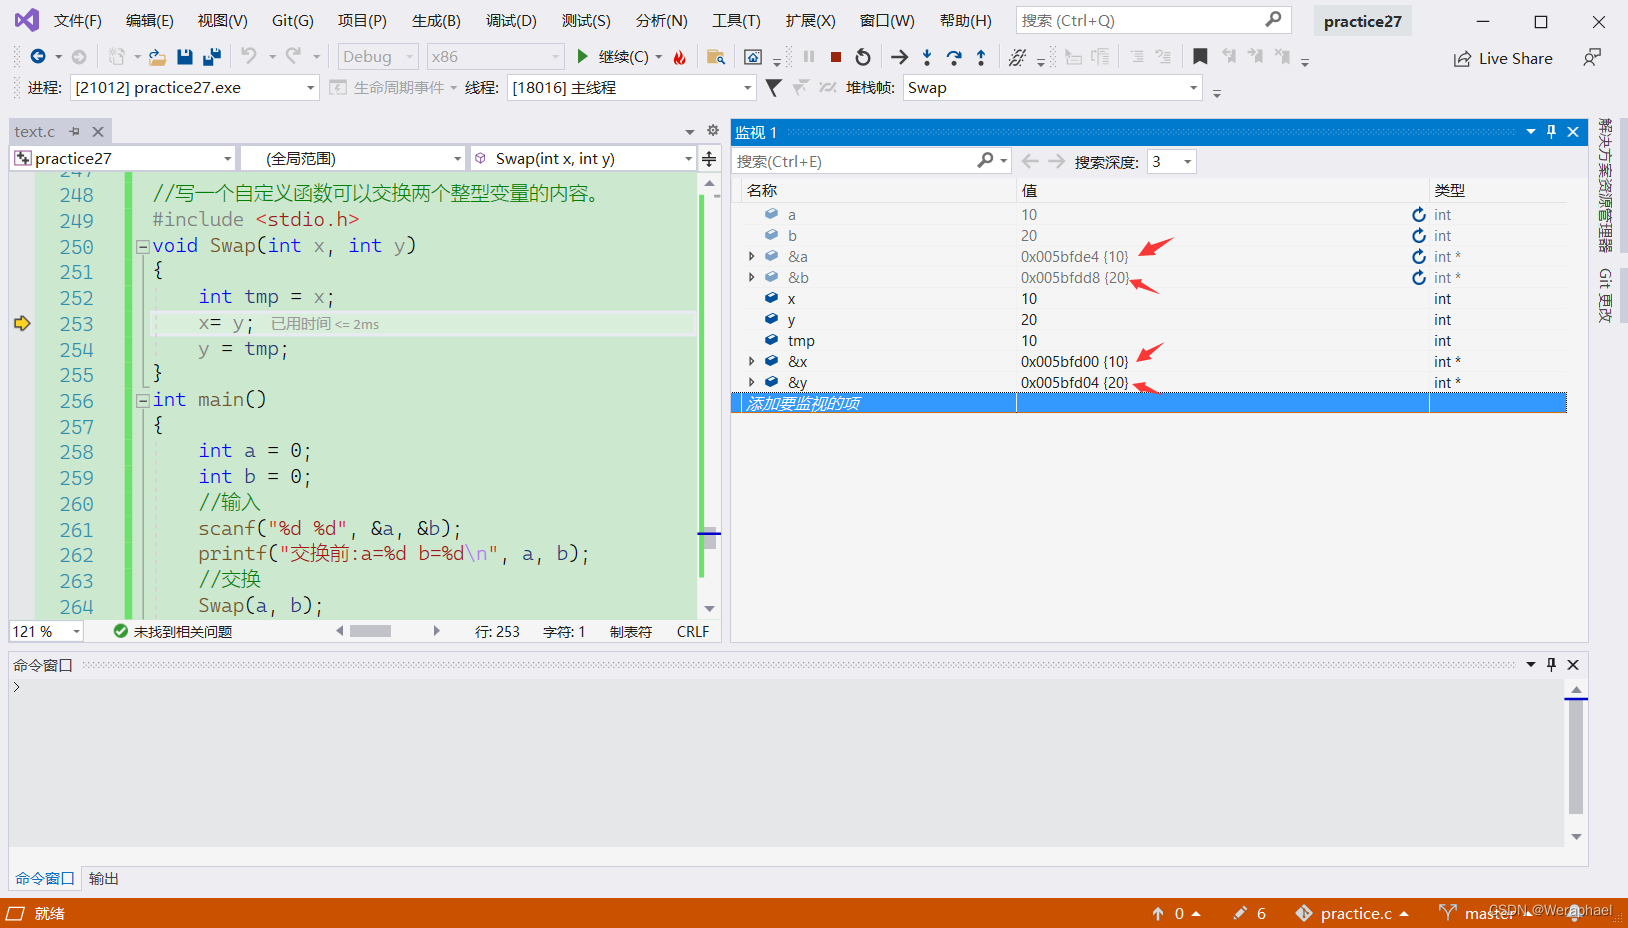Refresh value of &b watch entry
Screen dimensions: 1628x928
1419,278
